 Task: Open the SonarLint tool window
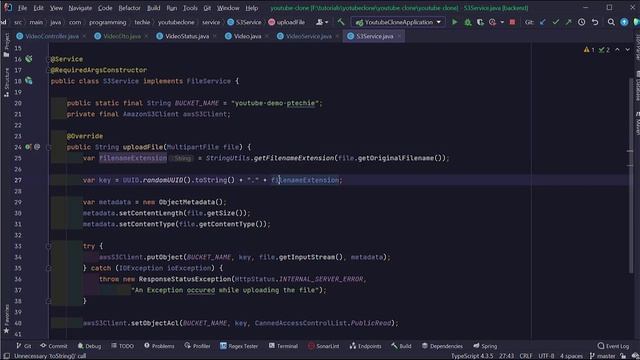(323, 346)
